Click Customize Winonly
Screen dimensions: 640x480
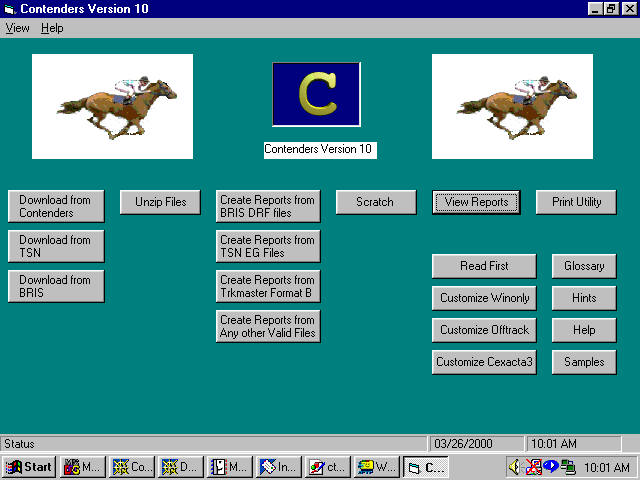click(x=484, y=298)
